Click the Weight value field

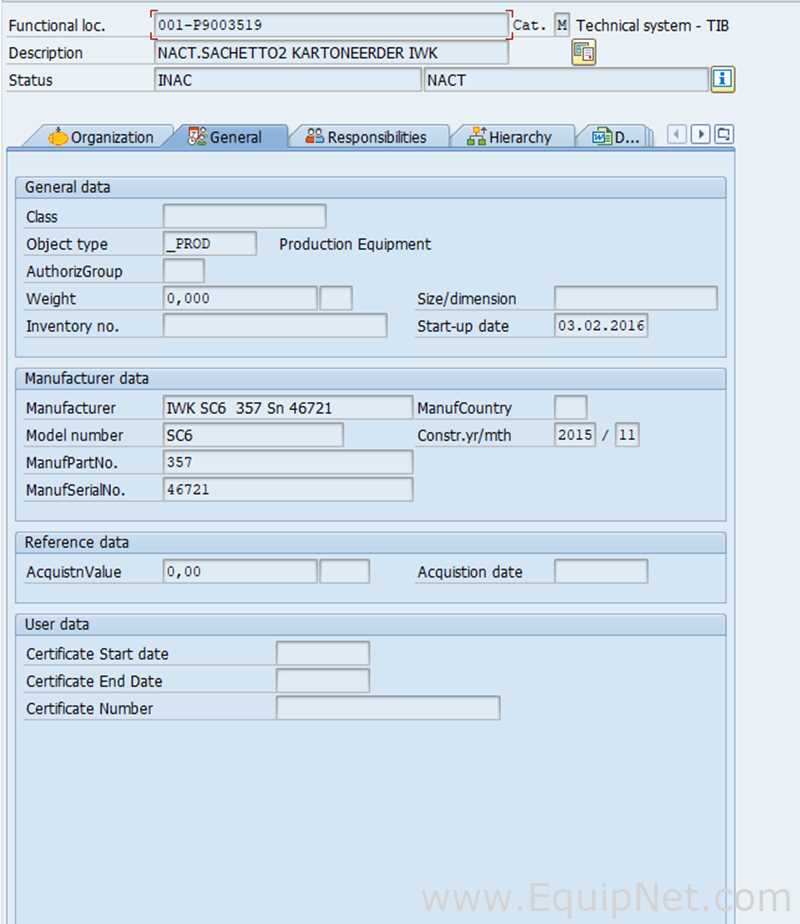click(x=240, y=298)
